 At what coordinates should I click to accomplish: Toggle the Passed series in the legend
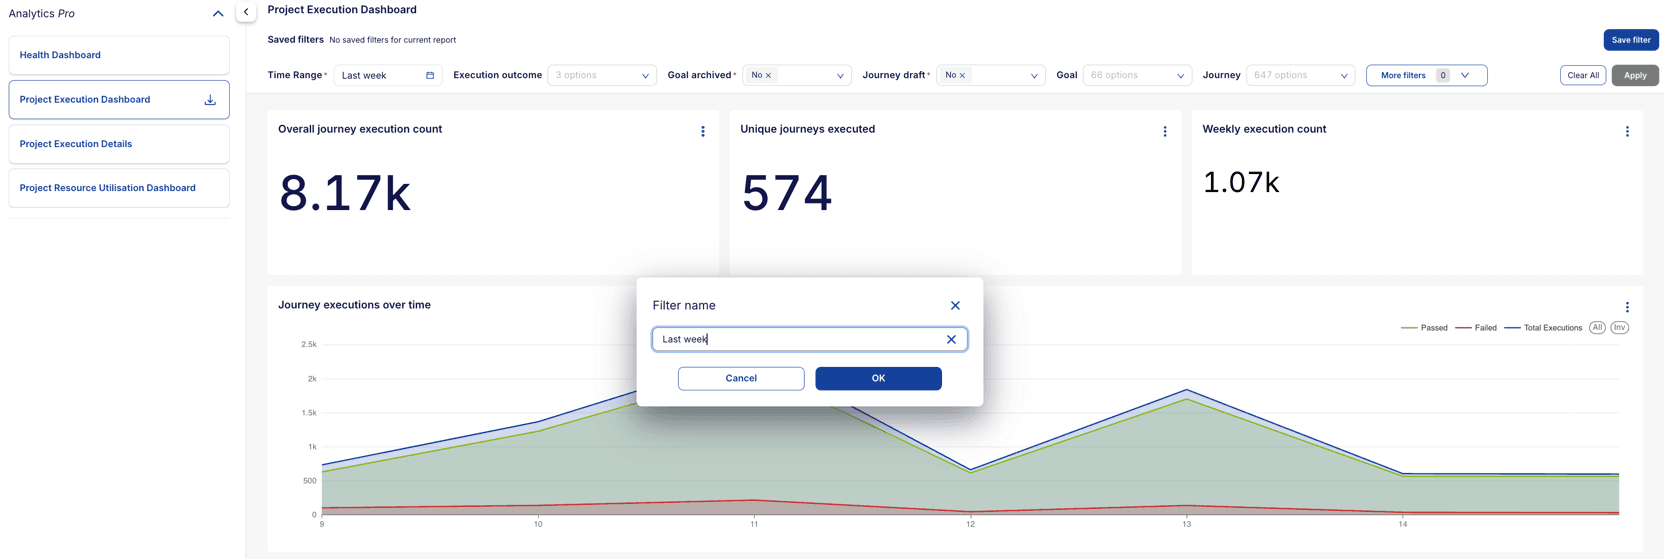1424,328
